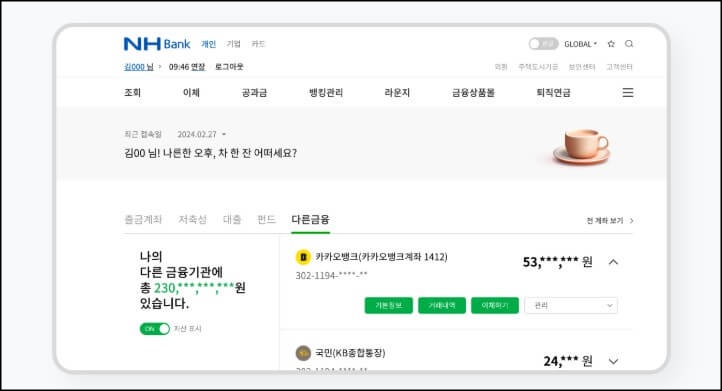
Task: Click the 302-1194-****-** account number under KakaoBank
Action: pos(332,275)
